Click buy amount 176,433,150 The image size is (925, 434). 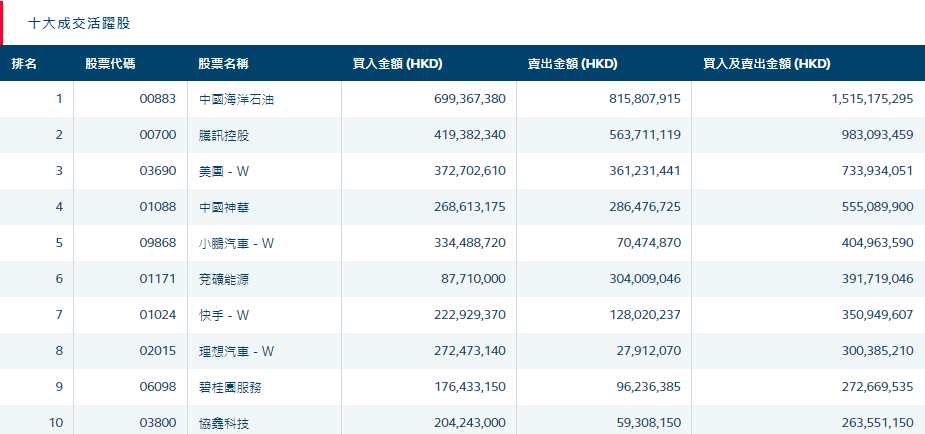coord(468,387)
